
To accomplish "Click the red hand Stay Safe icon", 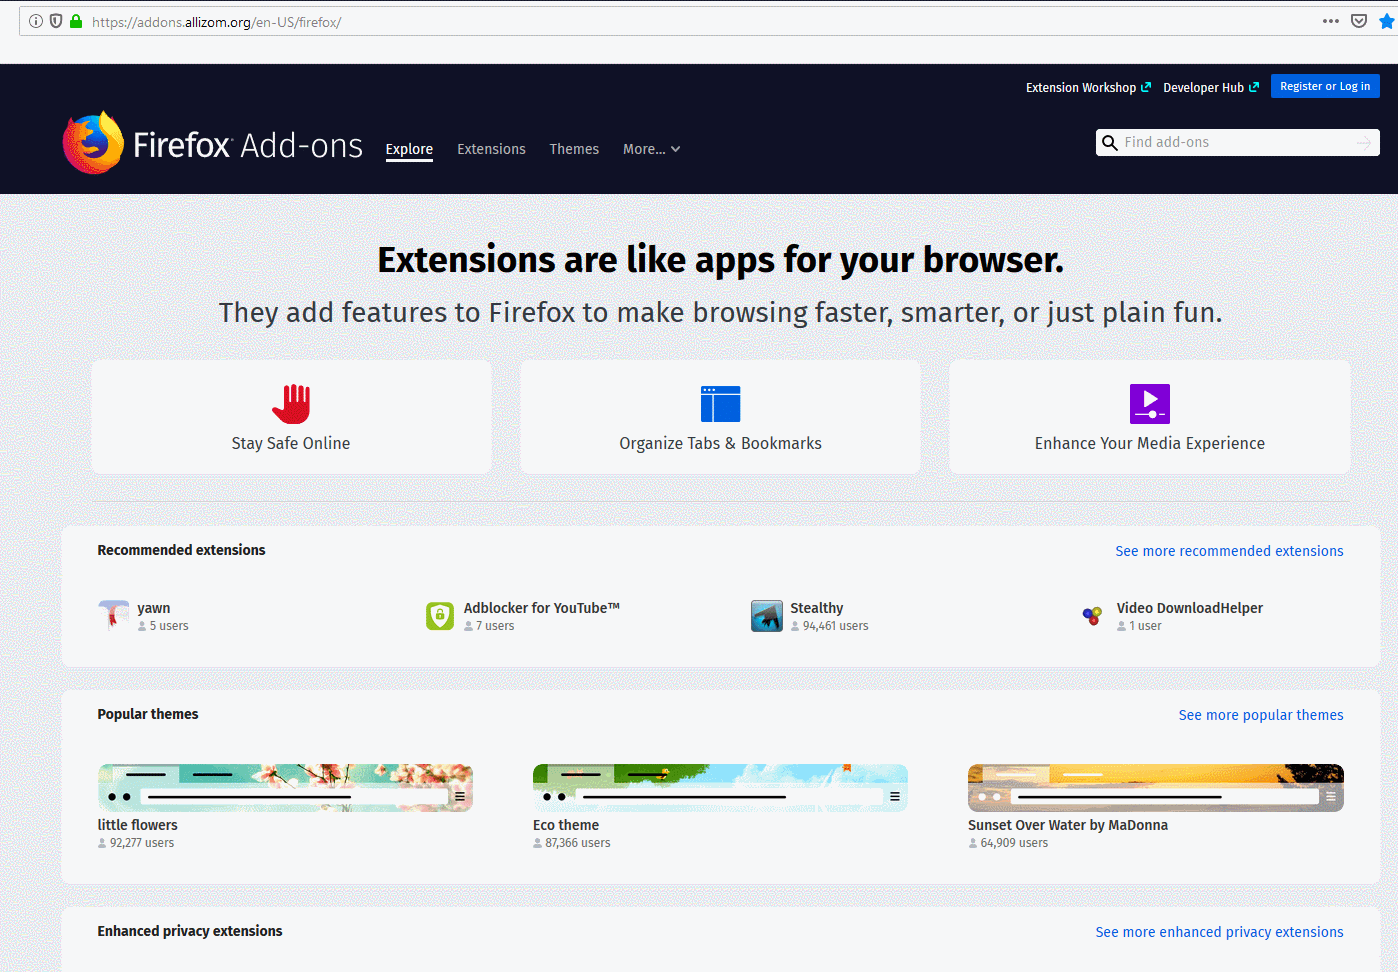I will (291, 404).
